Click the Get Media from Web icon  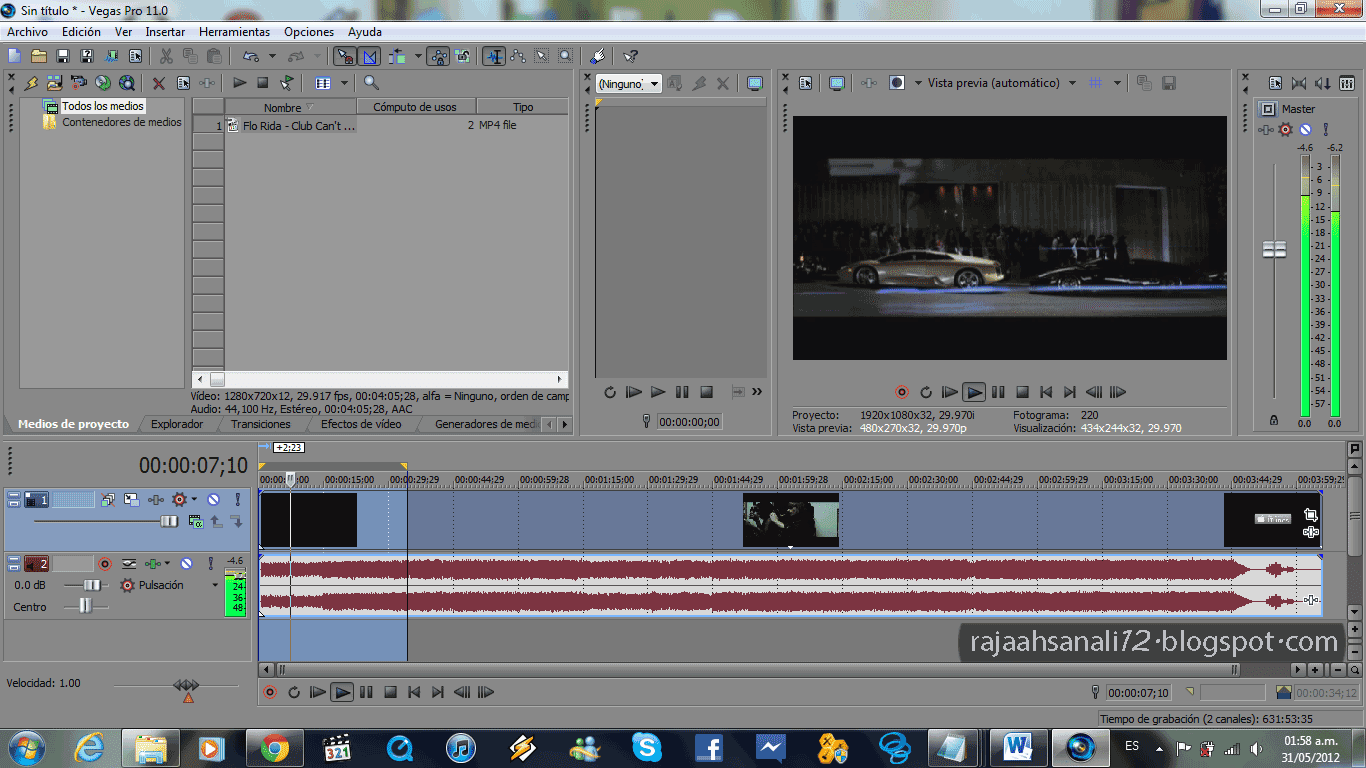127,83
